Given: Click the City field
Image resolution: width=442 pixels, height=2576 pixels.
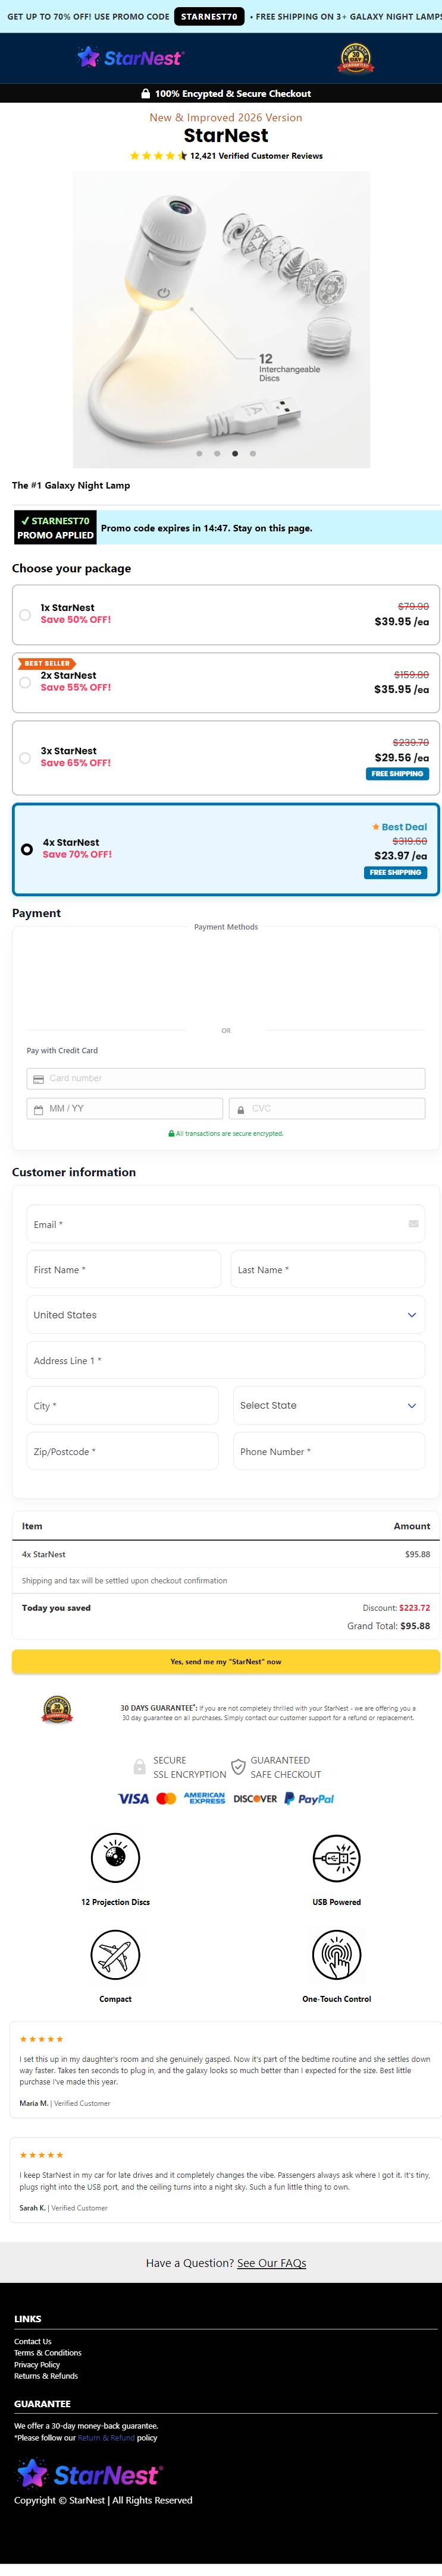Looking at the screenshot, I should [x=123, y=1406].
